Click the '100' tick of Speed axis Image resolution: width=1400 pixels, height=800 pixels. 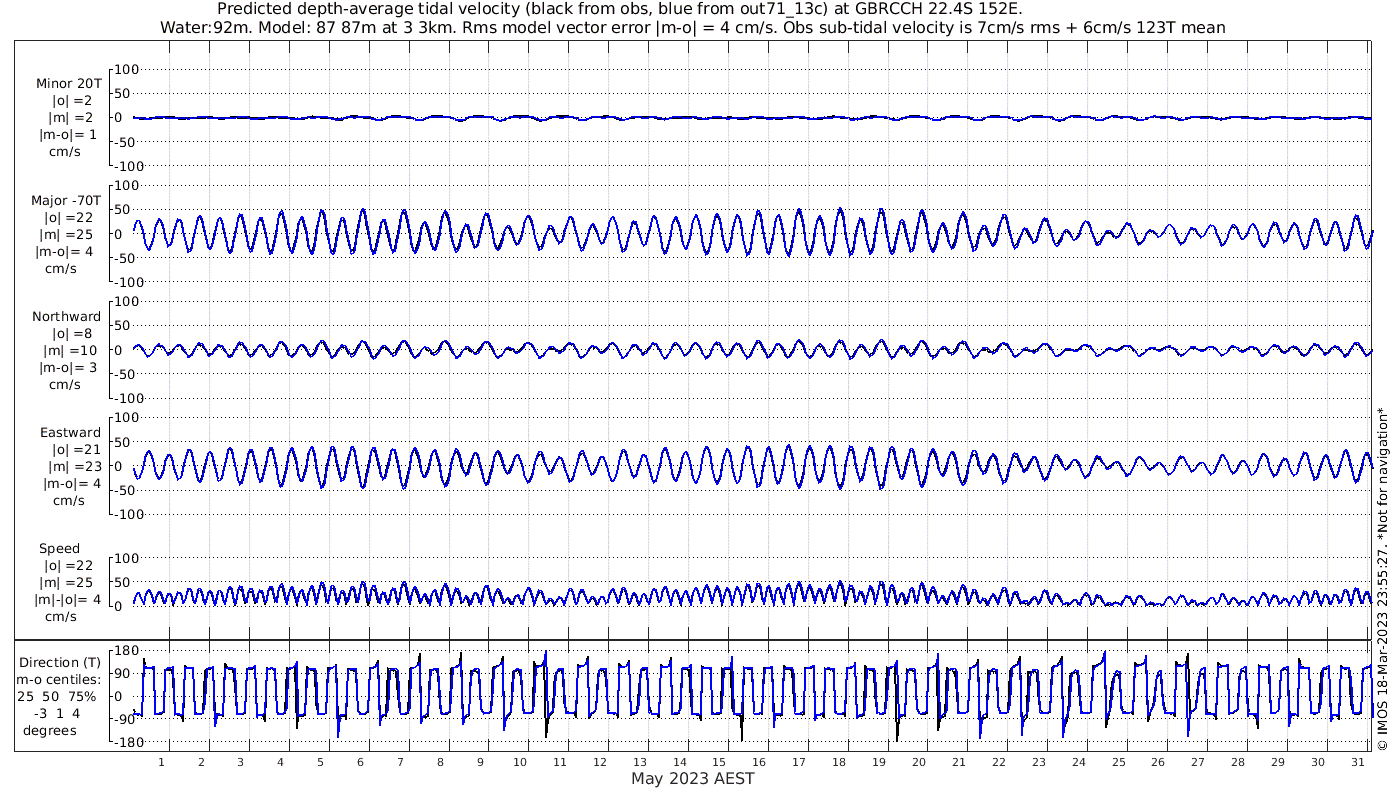pyautogui.click(x=125, y=558)
